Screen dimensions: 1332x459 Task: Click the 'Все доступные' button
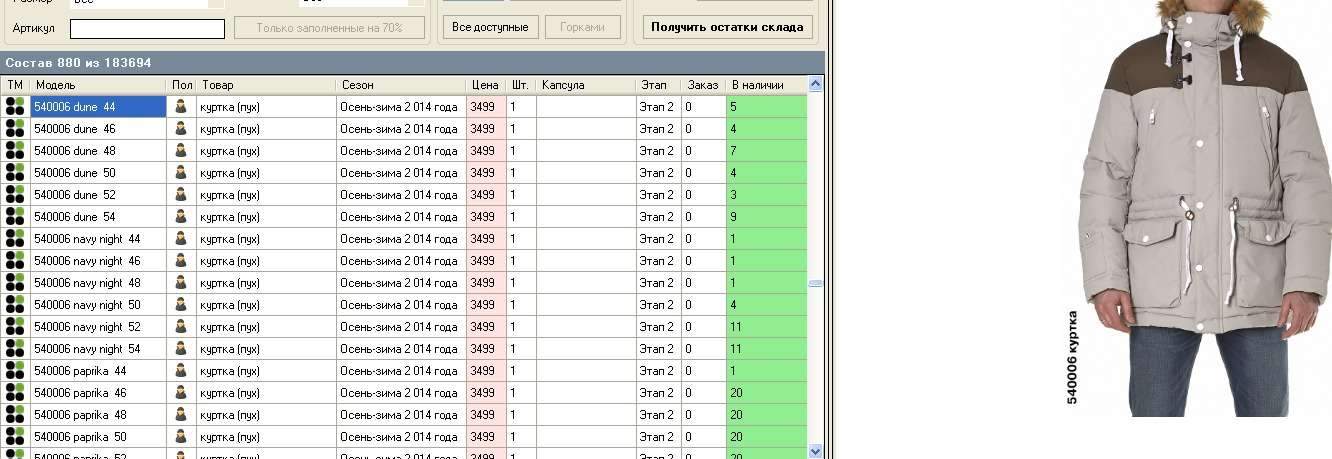point(490,27)
